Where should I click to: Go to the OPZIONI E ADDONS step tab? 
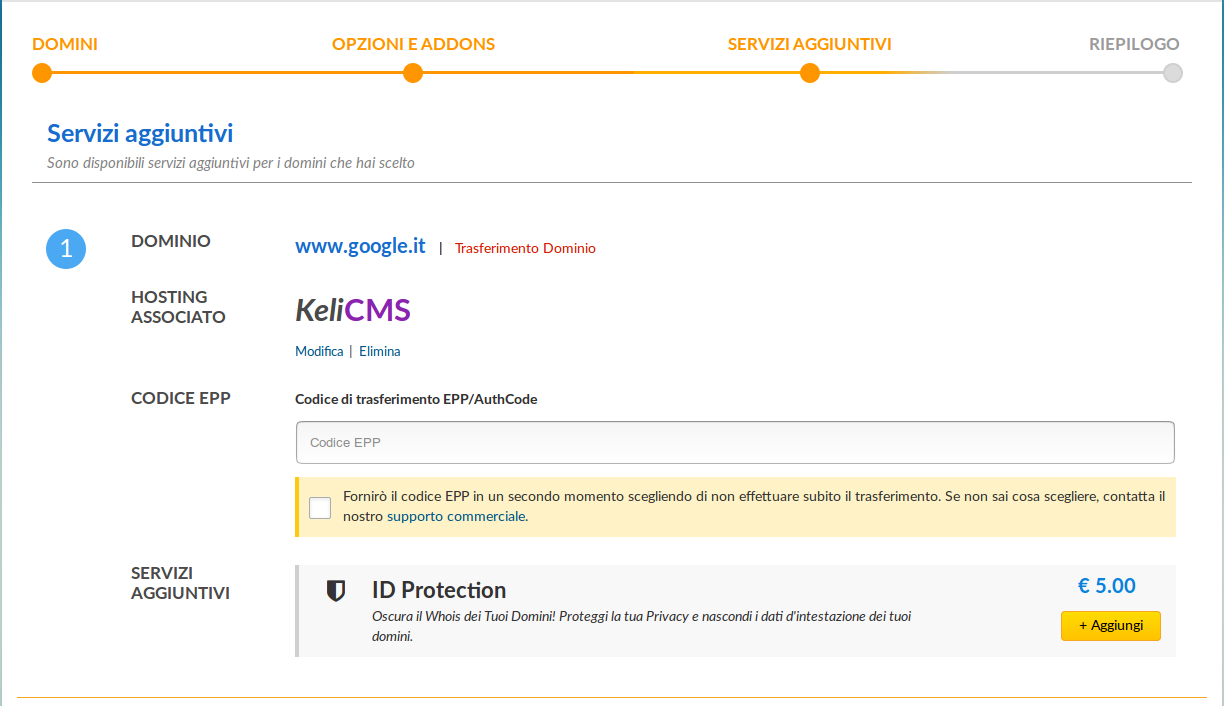[413, 44]
